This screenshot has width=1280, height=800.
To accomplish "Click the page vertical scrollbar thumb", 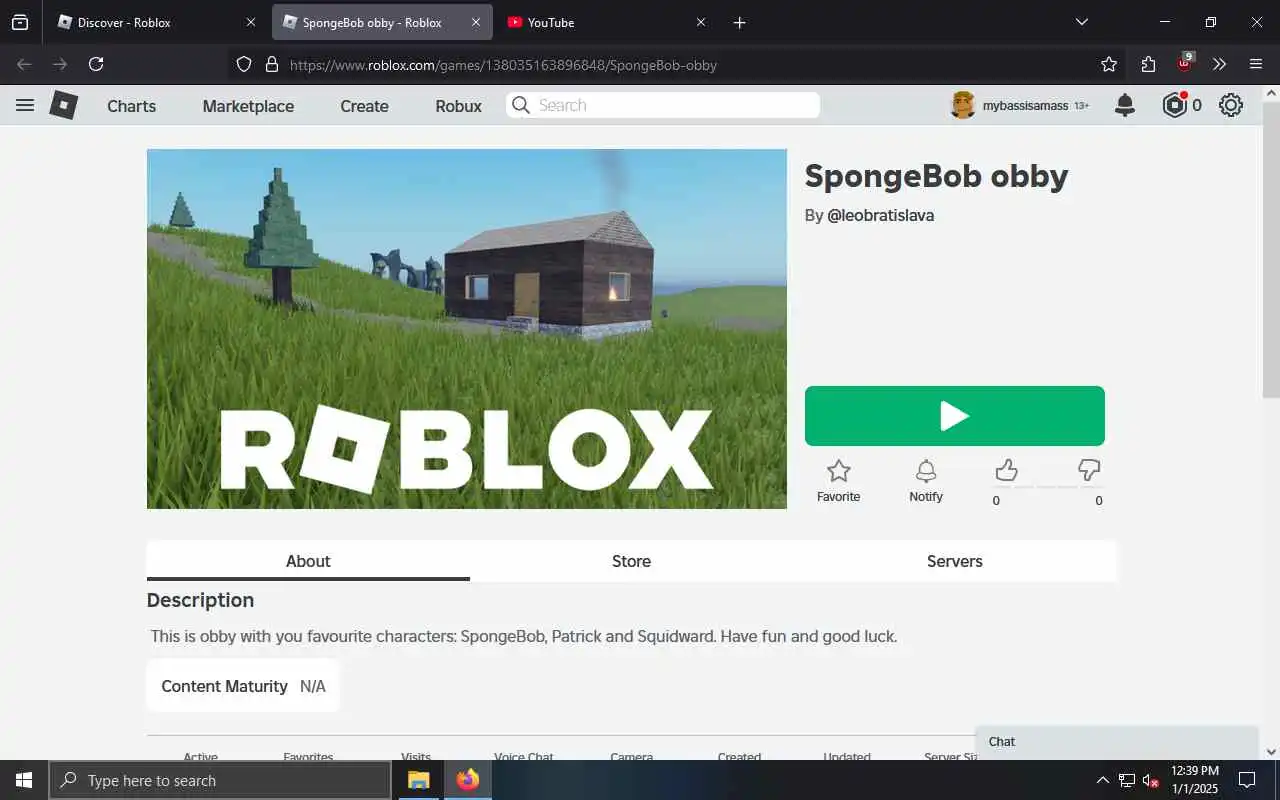I will tap(1271, 250).
